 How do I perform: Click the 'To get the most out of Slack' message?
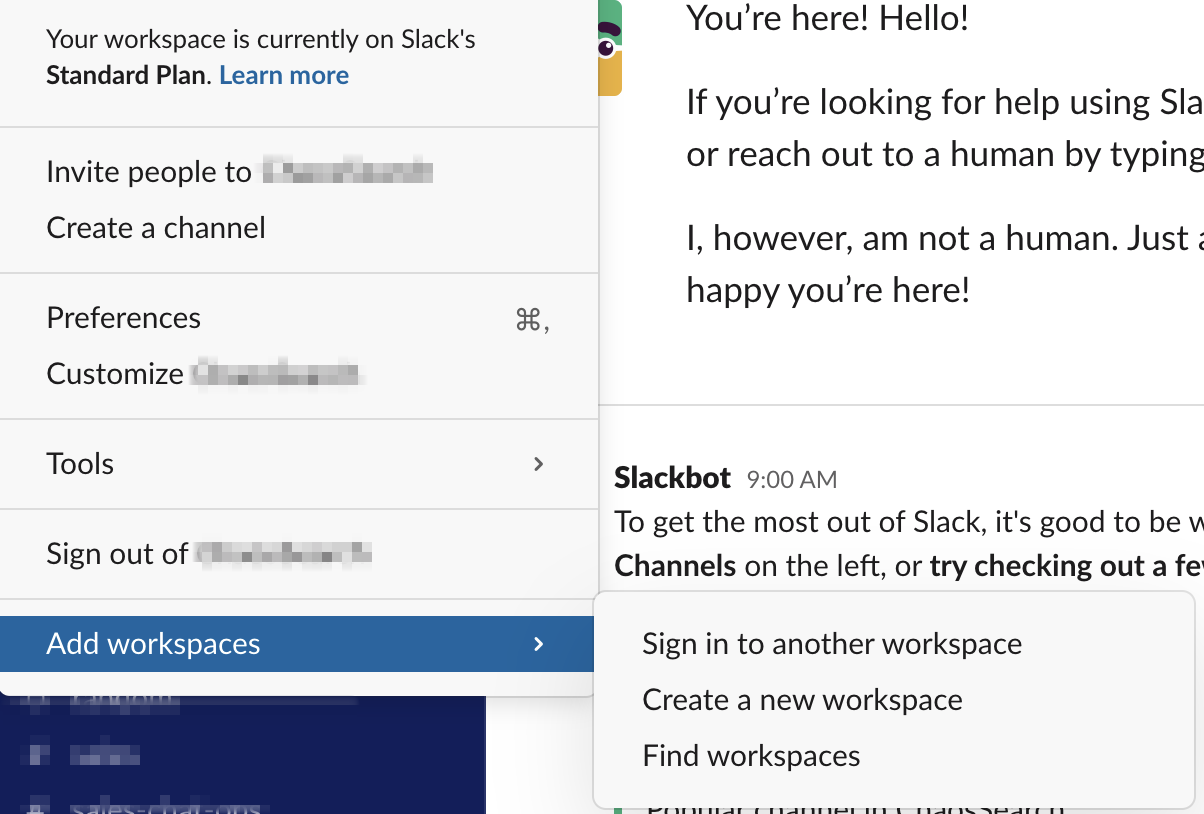pyautogui.click(x=909, y=543)
